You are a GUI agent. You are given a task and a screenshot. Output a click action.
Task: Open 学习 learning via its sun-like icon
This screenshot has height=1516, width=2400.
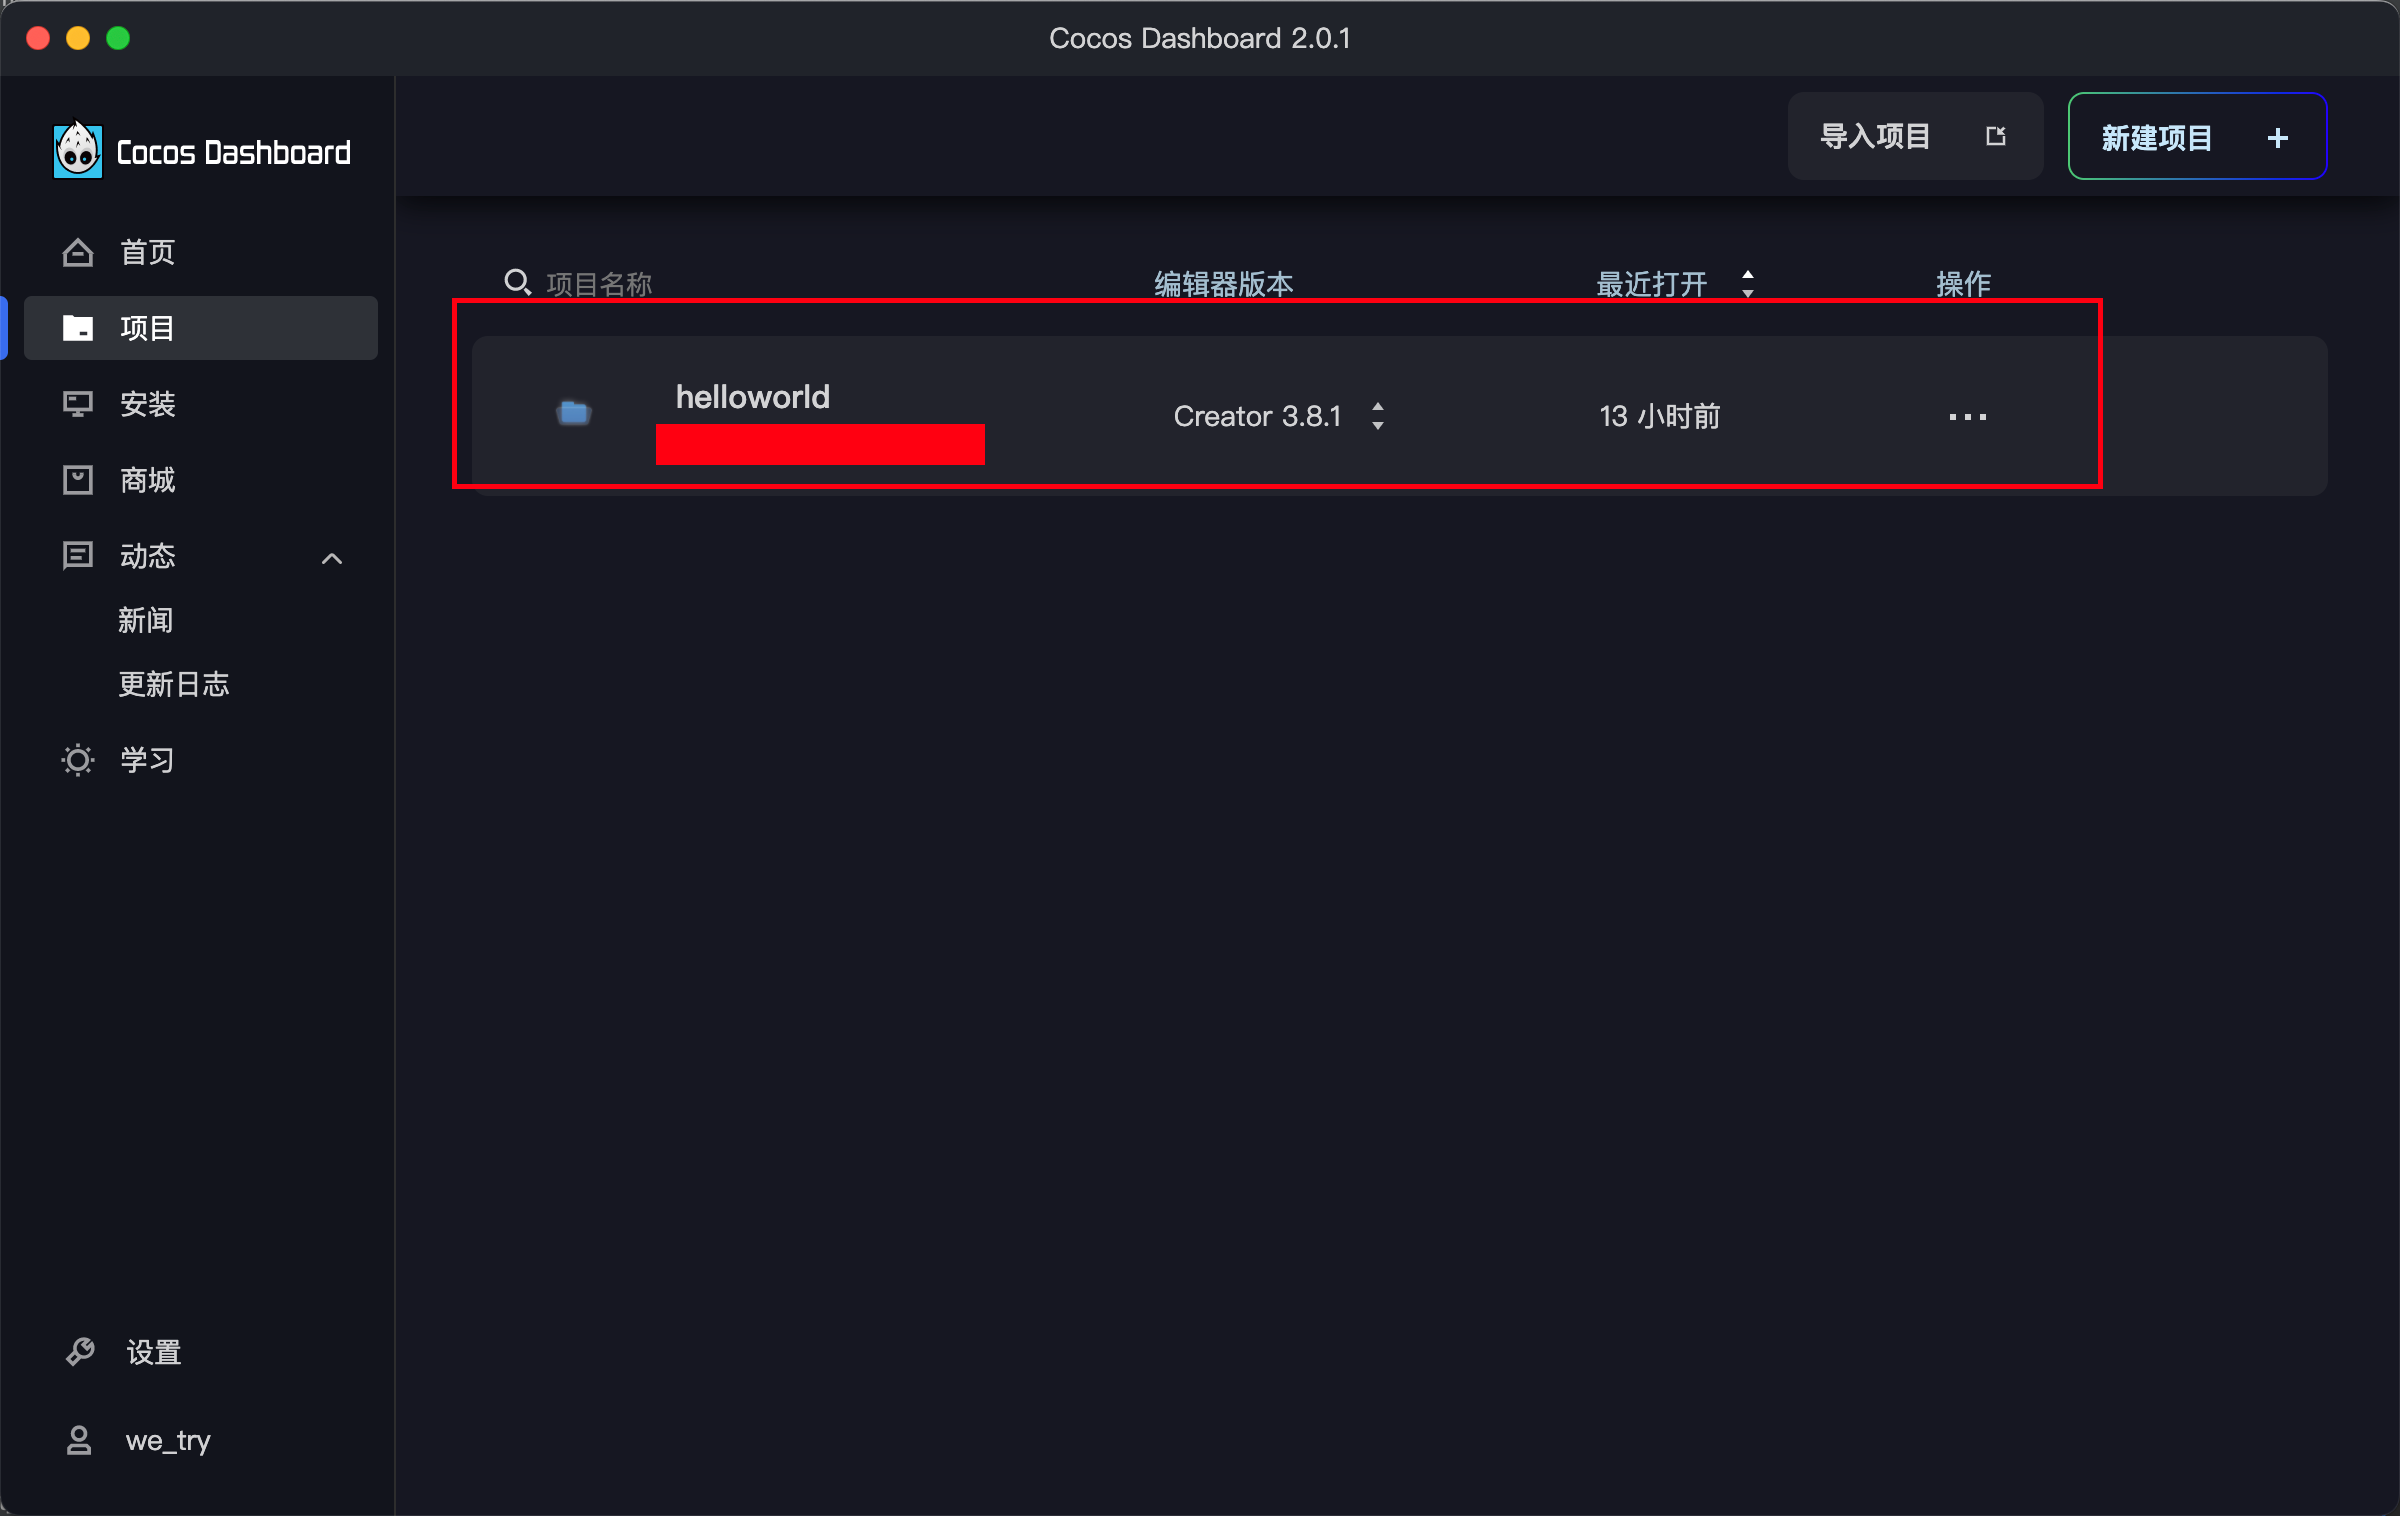tap(77, 760)
